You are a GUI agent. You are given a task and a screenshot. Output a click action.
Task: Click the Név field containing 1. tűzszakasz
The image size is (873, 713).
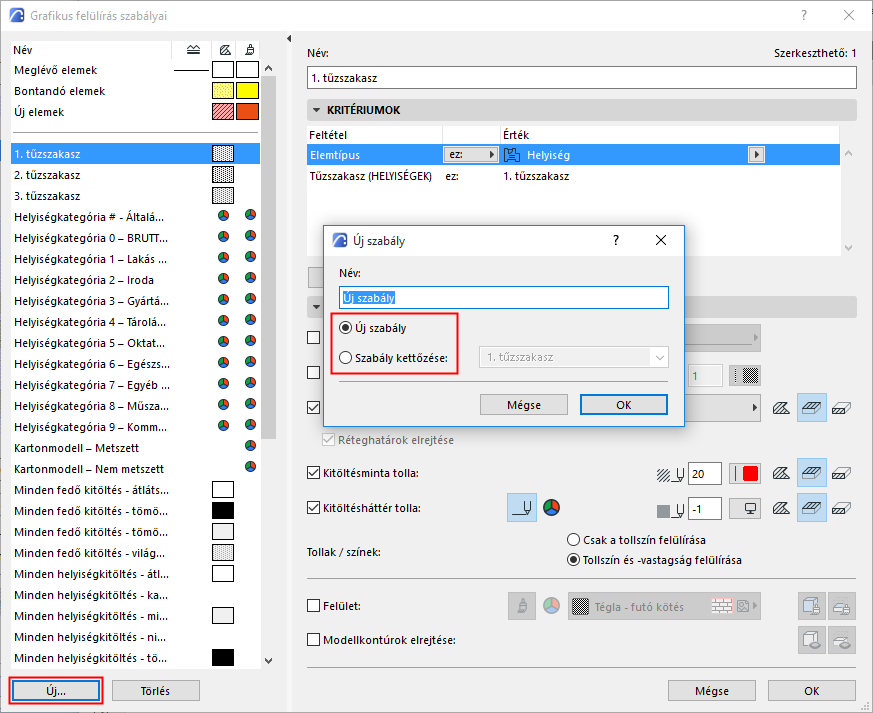(581, 78)
